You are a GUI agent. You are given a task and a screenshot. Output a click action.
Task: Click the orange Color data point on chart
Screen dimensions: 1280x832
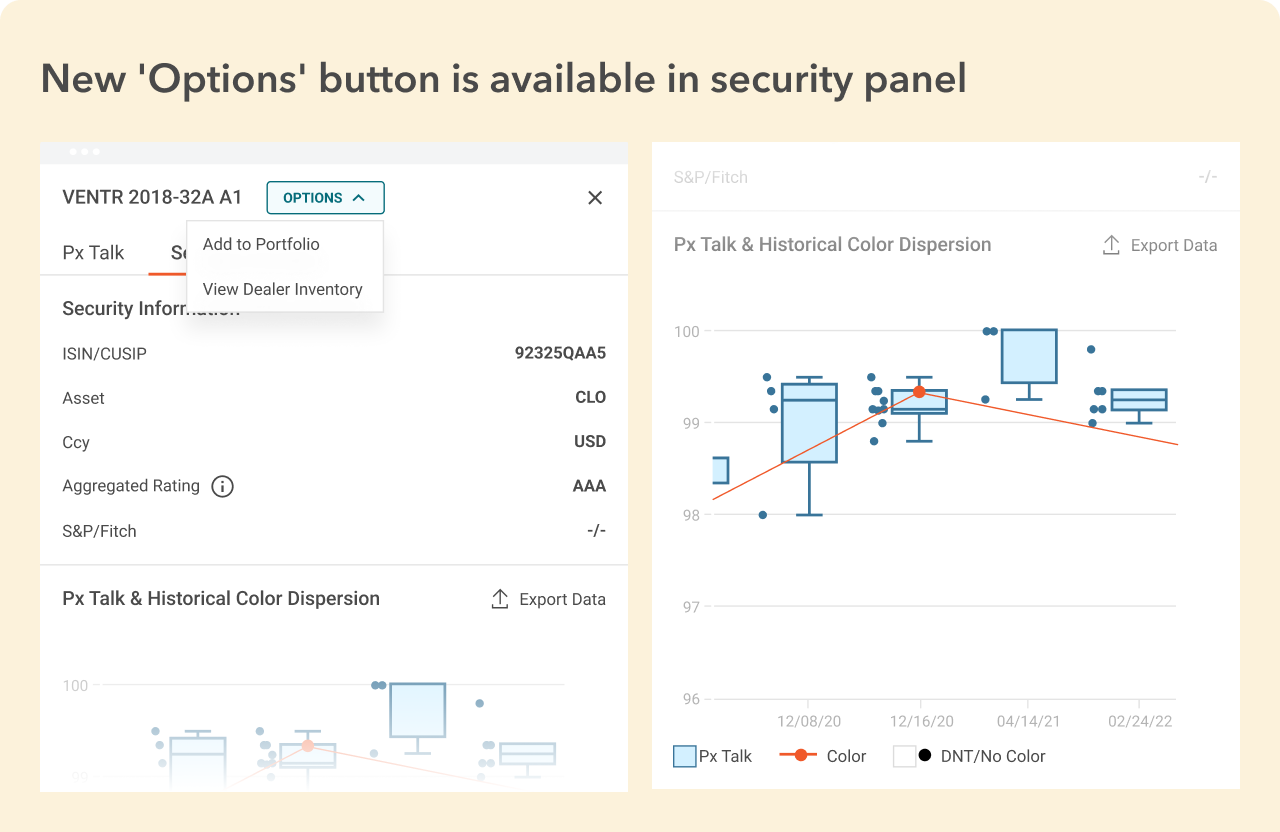tap(919, 392)
